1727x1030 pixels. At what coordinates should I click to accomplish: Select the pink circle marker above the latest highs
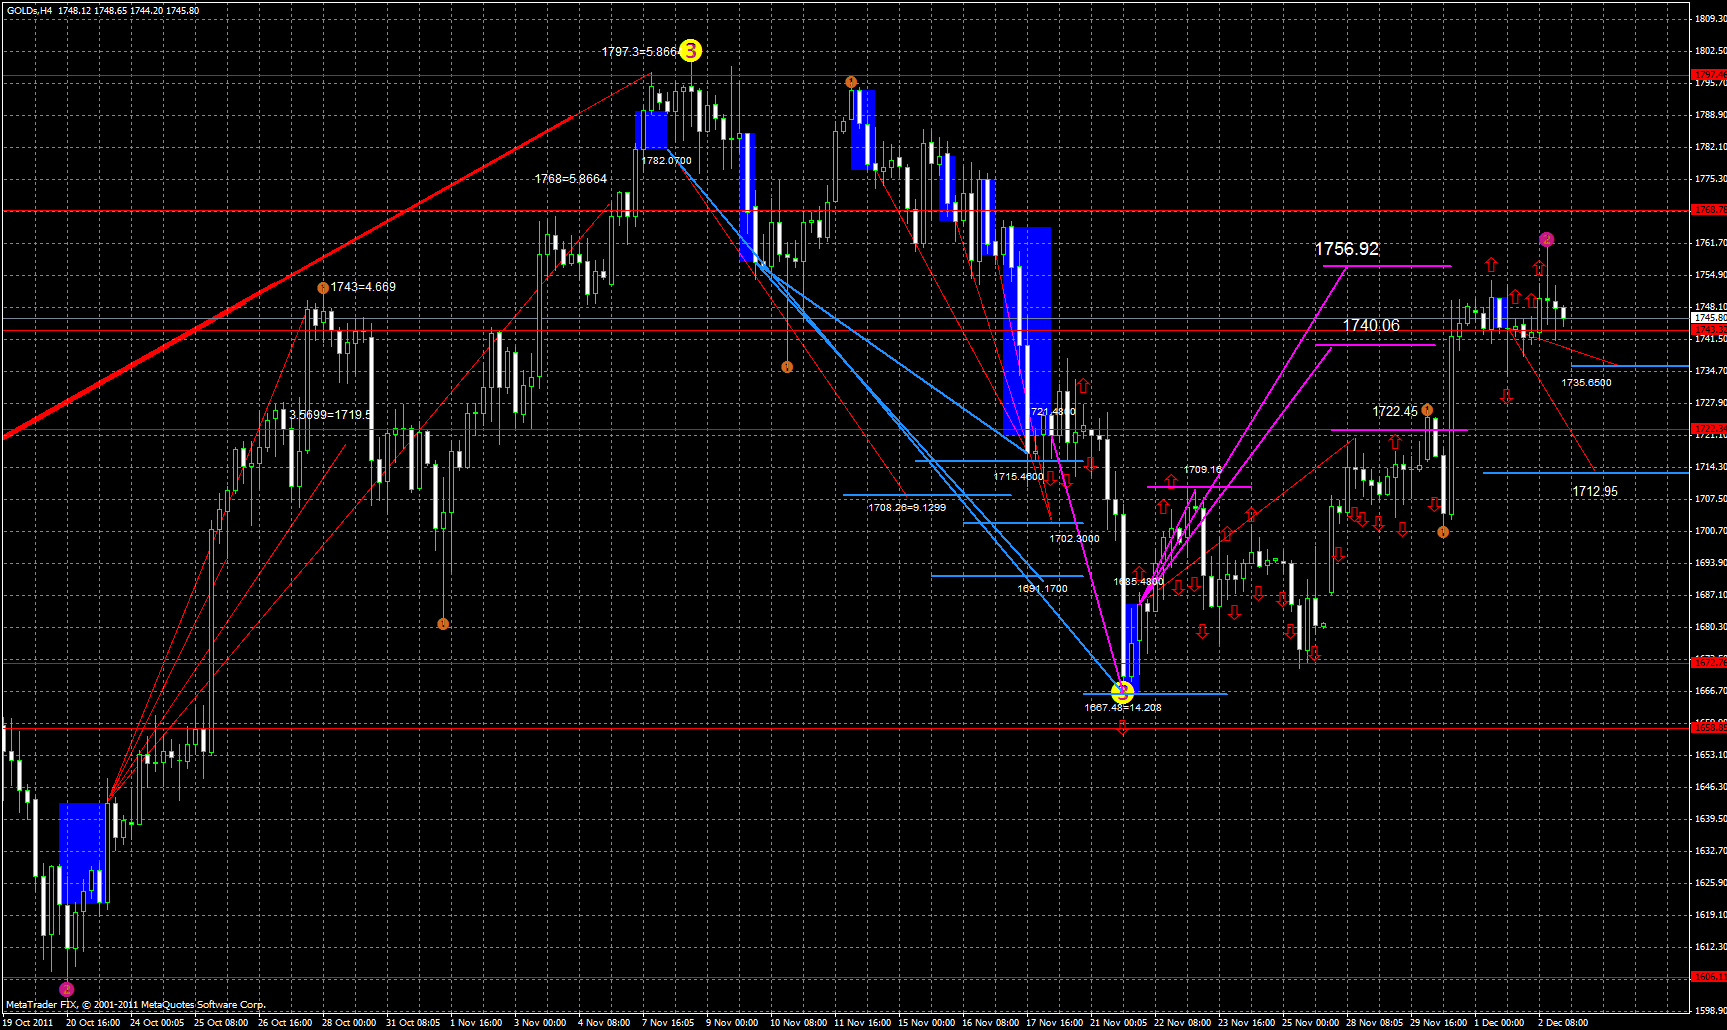pyautogui.click(x=1546, y=239)
